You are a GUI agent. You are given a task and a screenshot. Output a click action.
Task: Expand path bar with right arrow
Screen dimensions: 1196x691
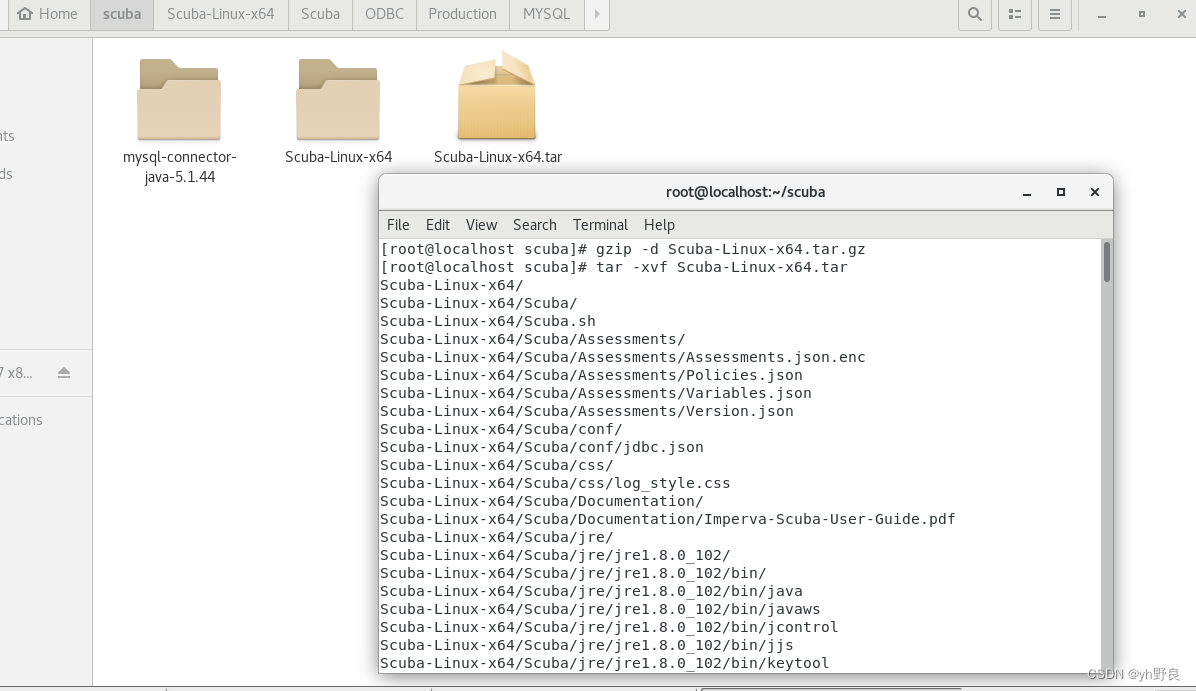click(x=597, y=14)
